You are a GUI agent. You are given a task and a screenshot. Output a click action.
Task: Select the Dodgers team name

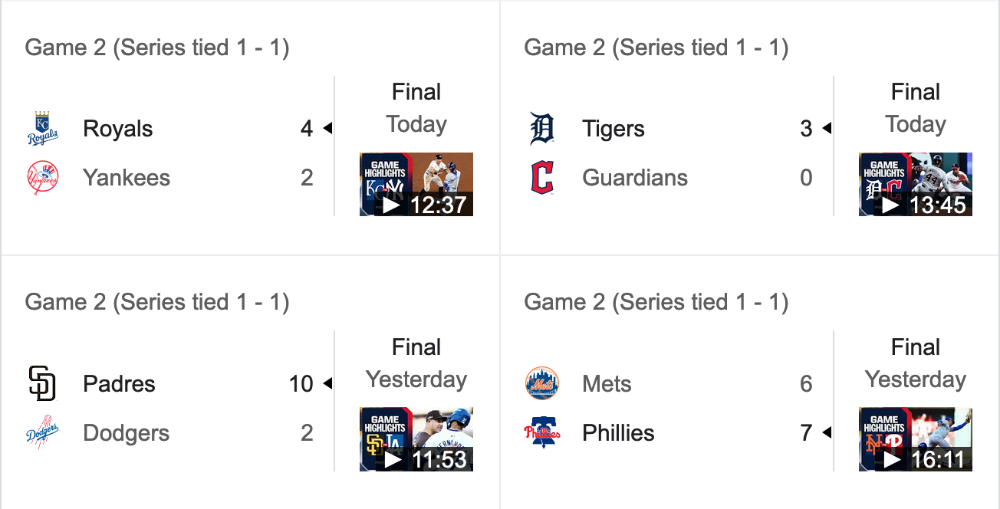(x=126, y=433)
